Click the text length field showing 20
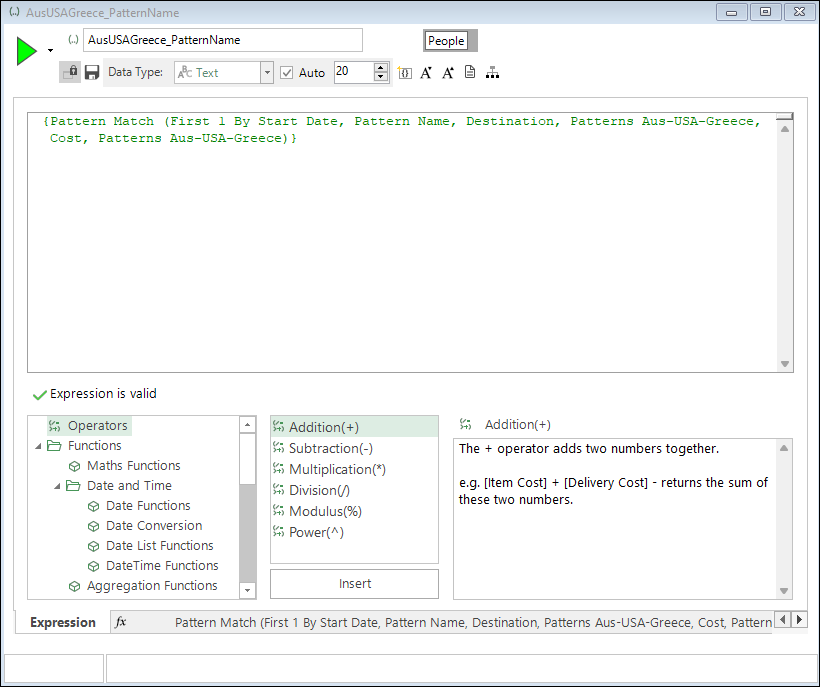This screenshot has width=820, height=687. (354, 72)
